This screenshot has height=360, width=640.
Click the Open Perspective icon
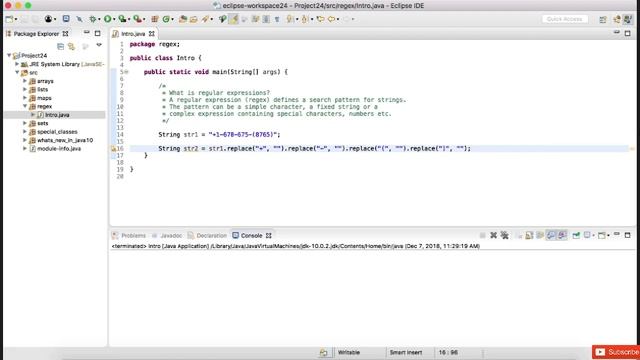[x=603, y=19]
